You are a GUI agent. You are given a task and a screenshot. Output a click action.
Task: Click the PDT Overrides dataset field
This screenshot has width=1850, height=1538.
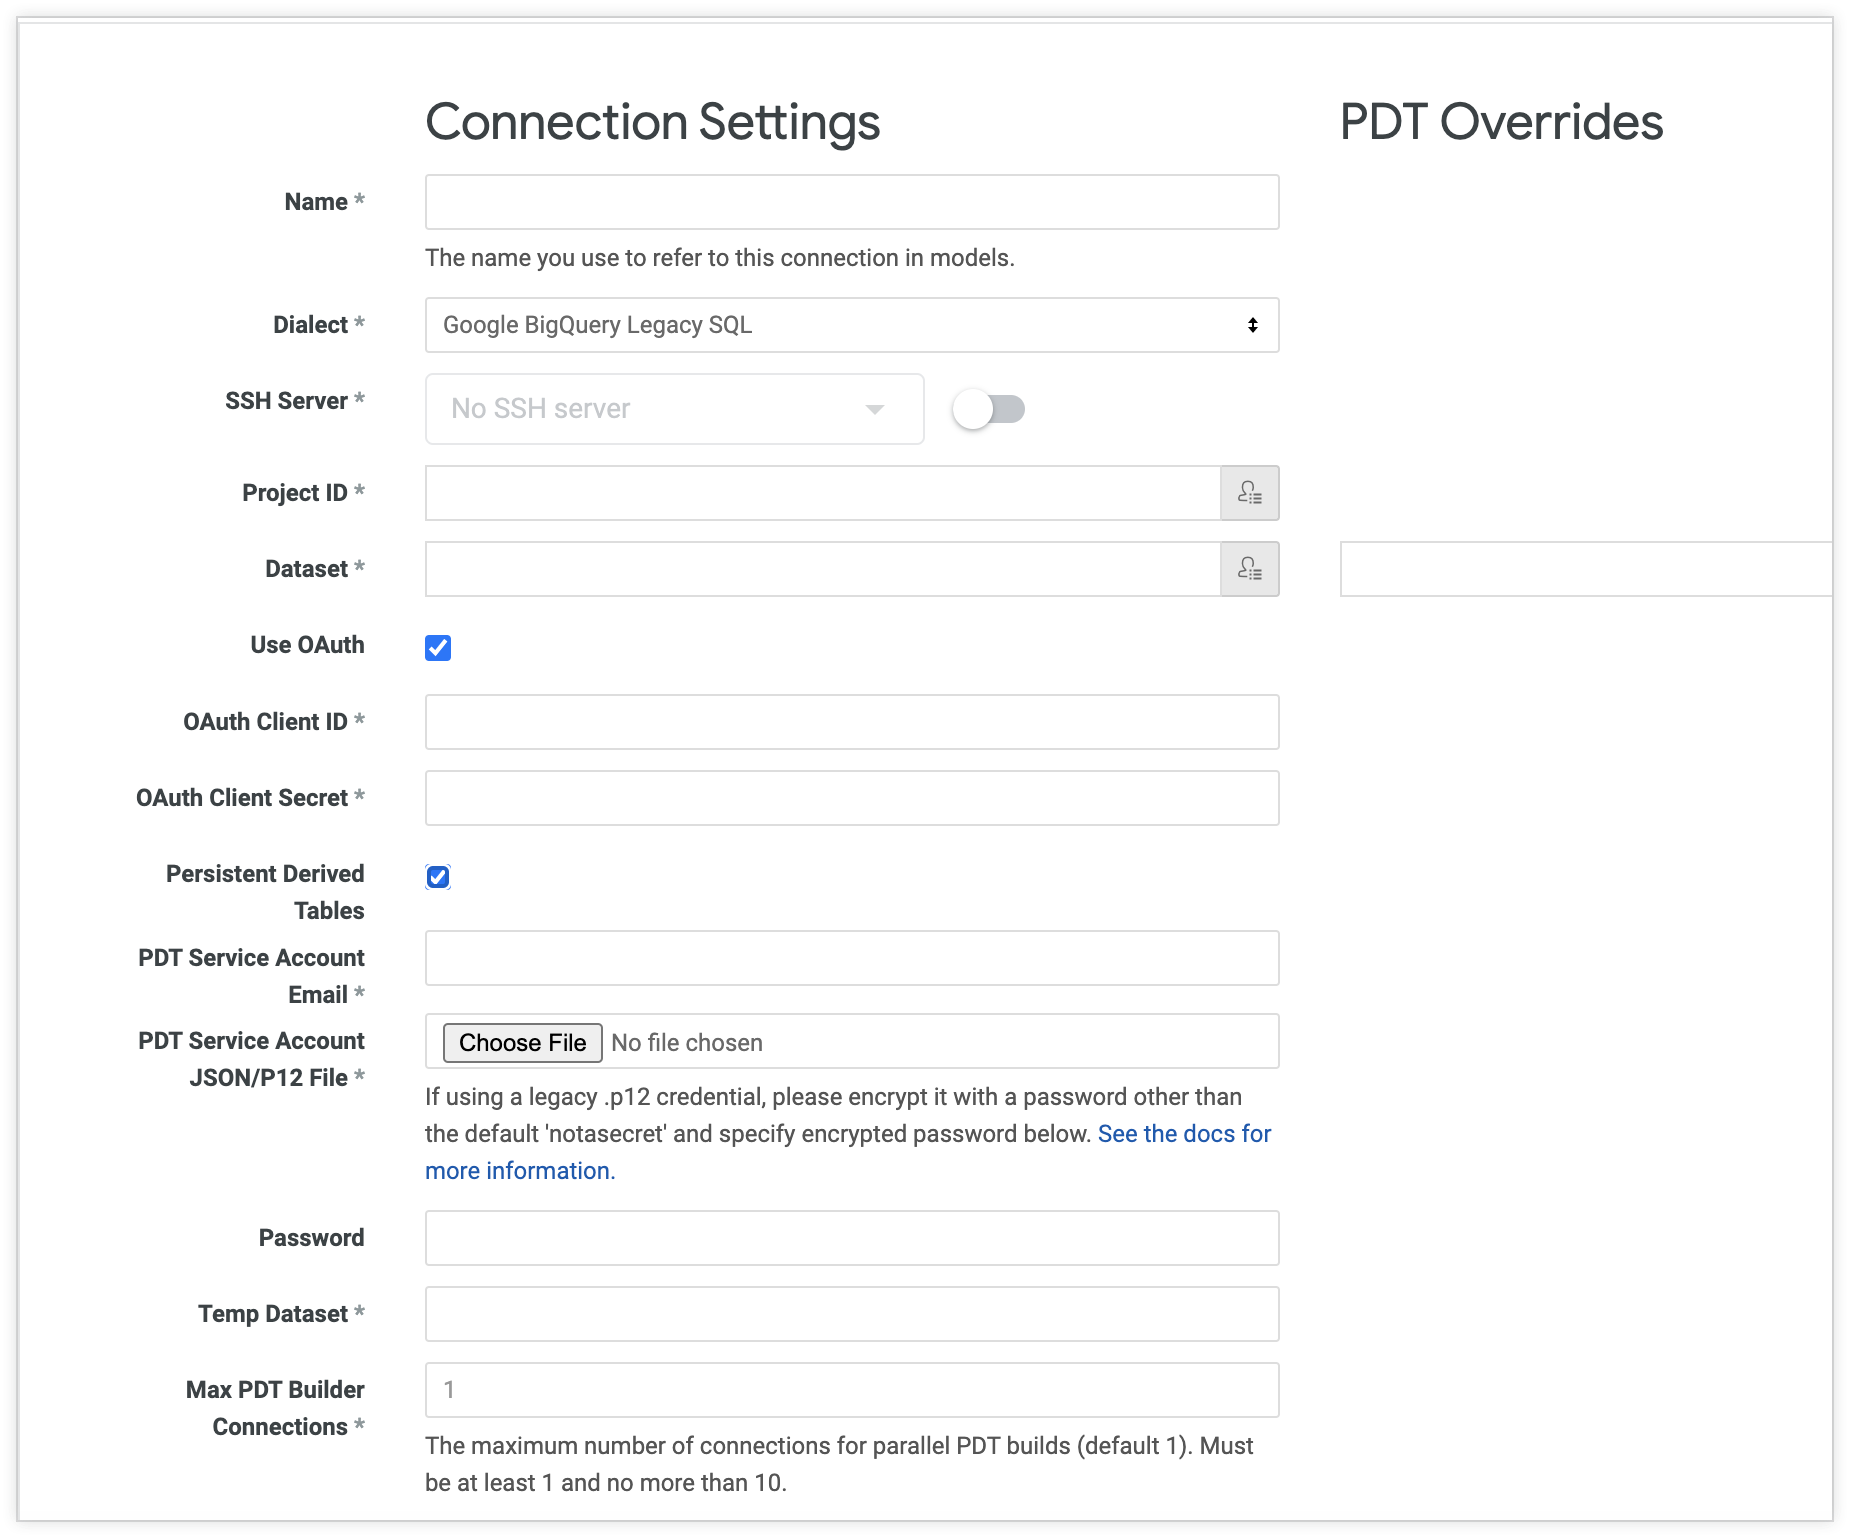pos(1585,569)
